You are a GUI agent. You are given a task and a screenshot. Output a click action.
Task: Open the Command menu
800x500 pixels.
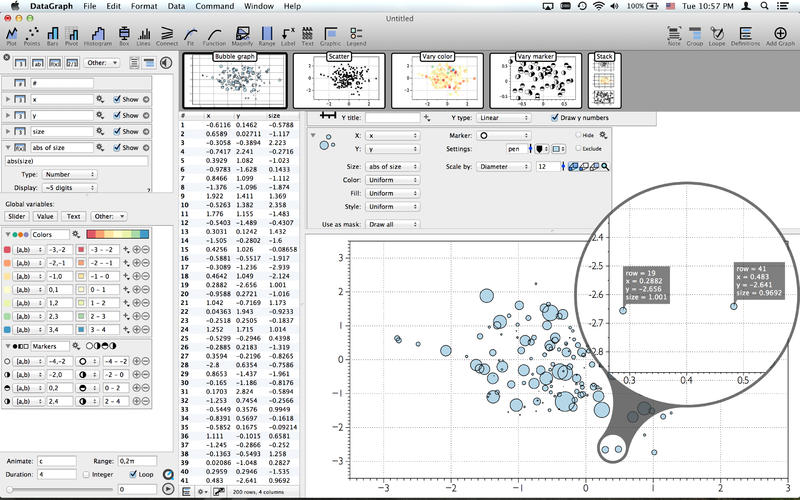pos(216,6)
